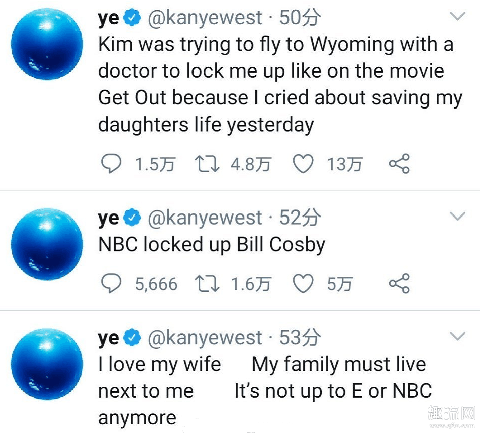Reply to the Wyoming doctor tweet

tap(111, 164)
